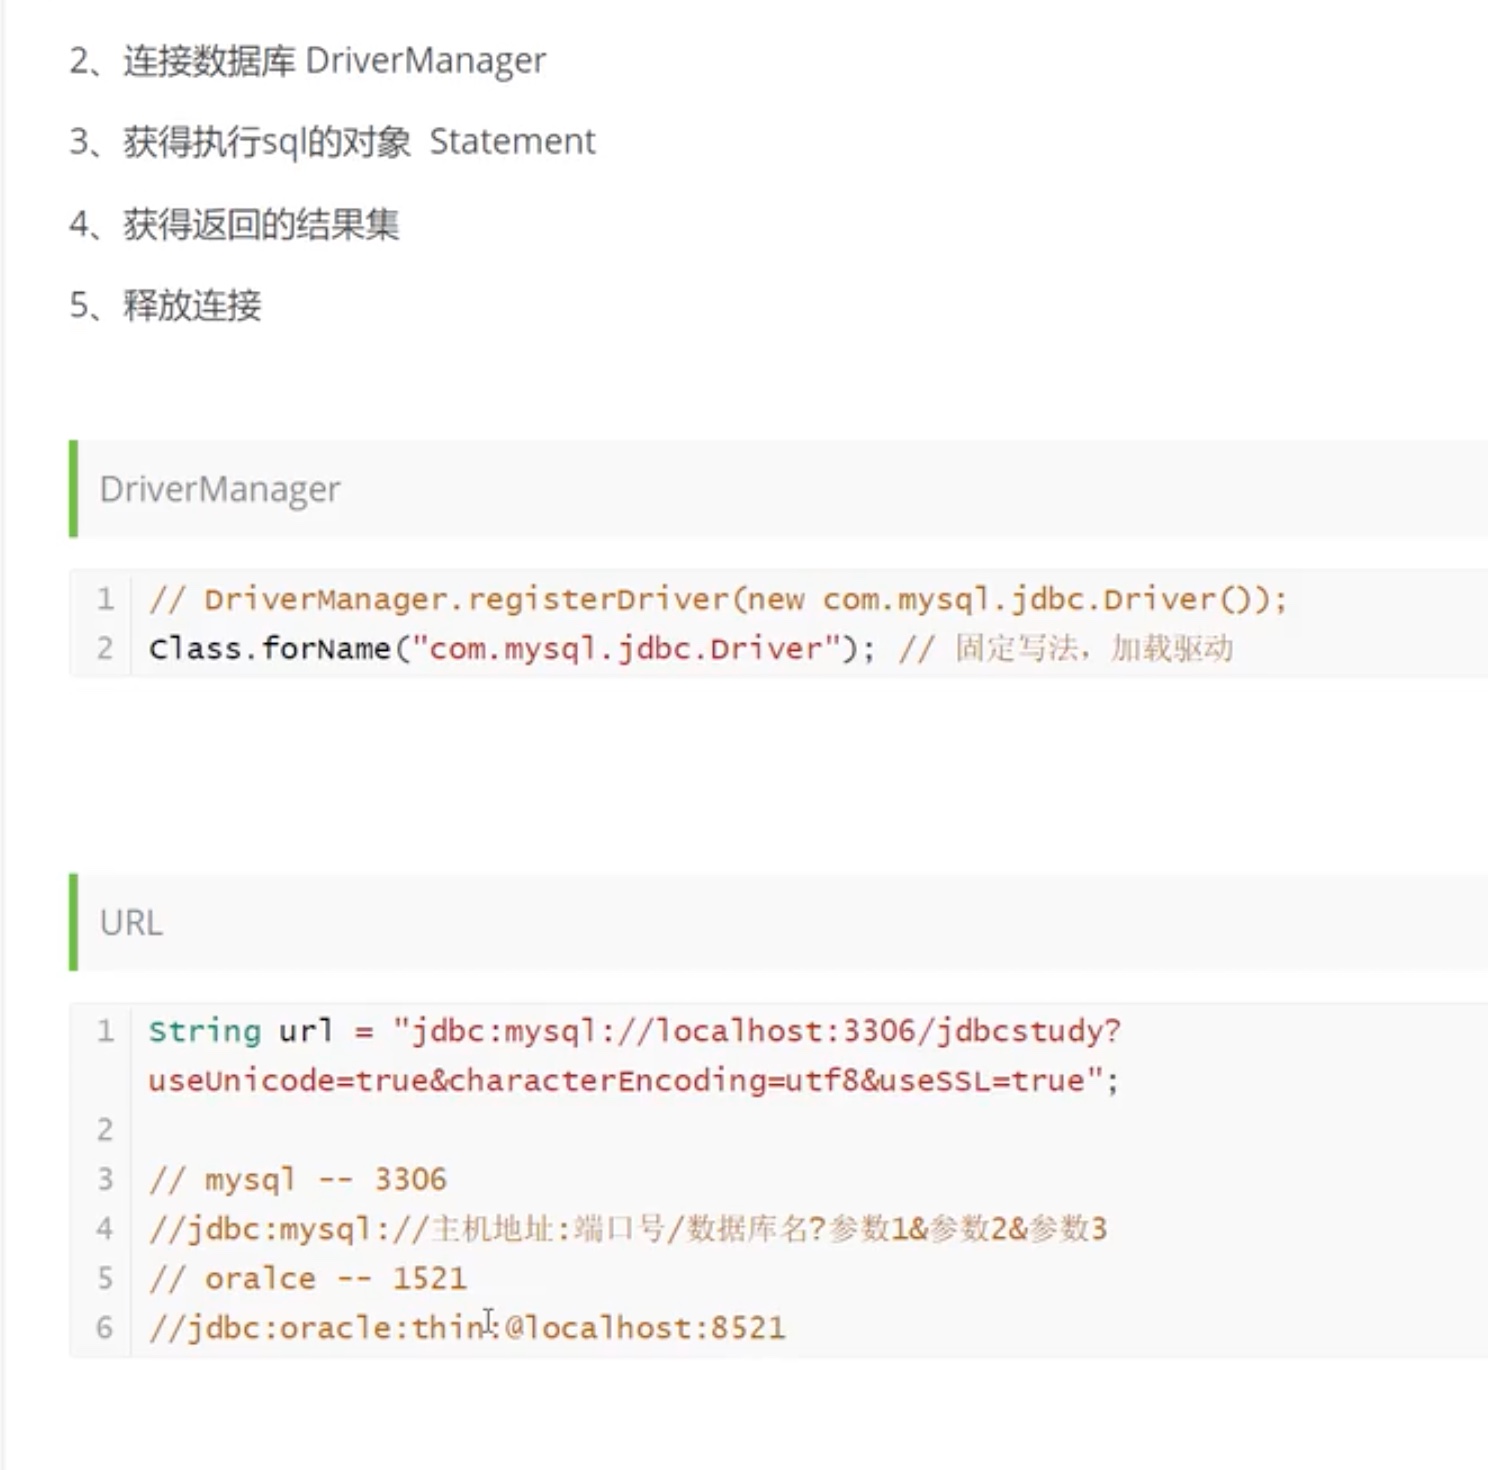The image size is (1488, 1470).
Task: Click the useUnicode=true URL parameter line
Action: [x=632, y=1081]
